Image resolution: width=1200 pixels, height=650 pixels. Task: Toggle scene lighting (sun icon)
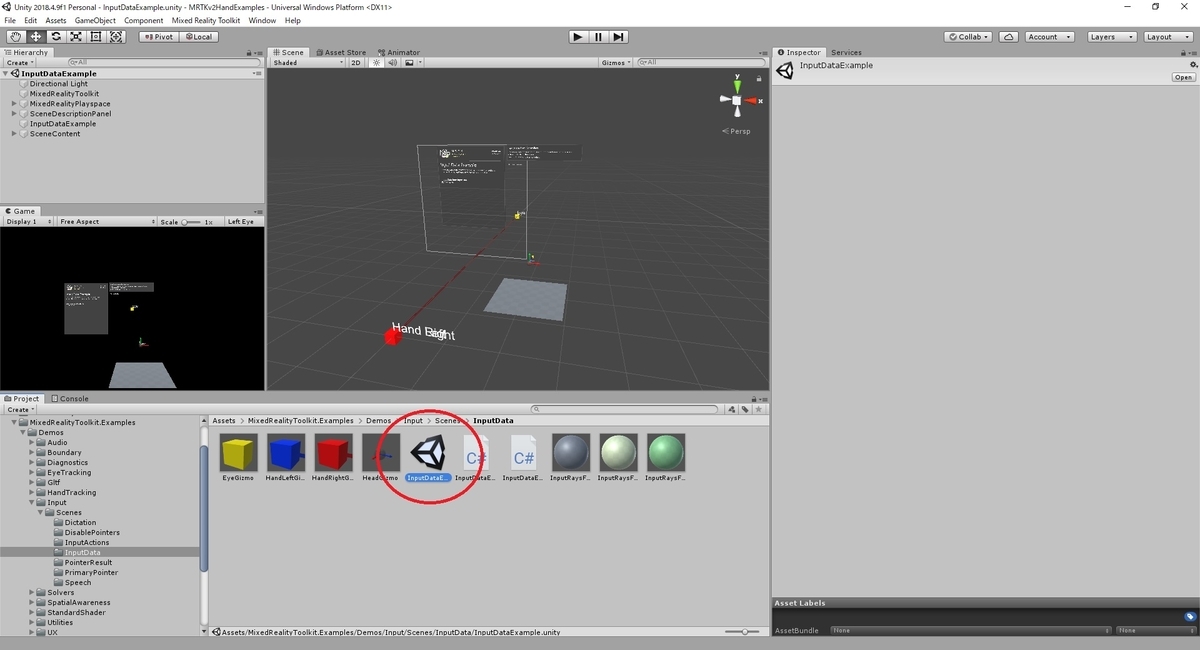click(x=377, y=62)
